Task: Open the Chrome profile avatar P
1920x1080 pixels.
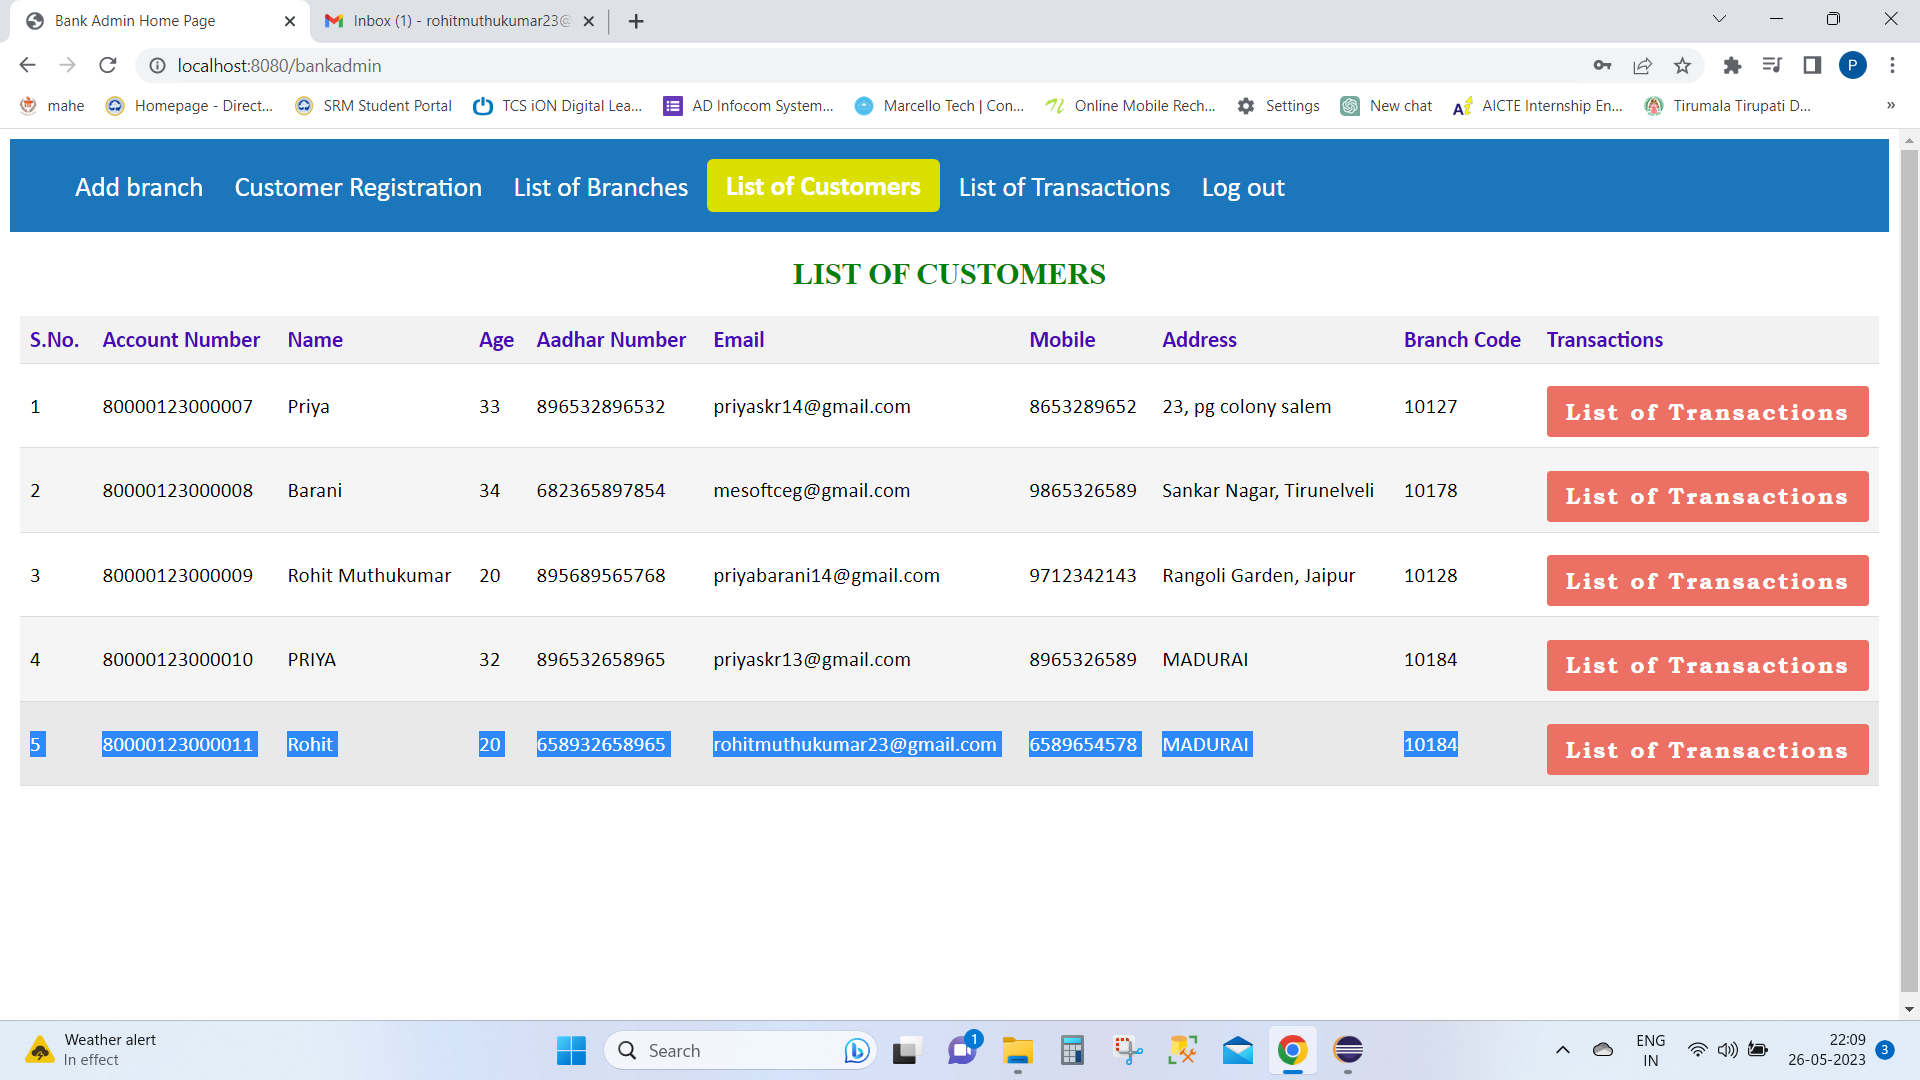Action: point(1854,65)
